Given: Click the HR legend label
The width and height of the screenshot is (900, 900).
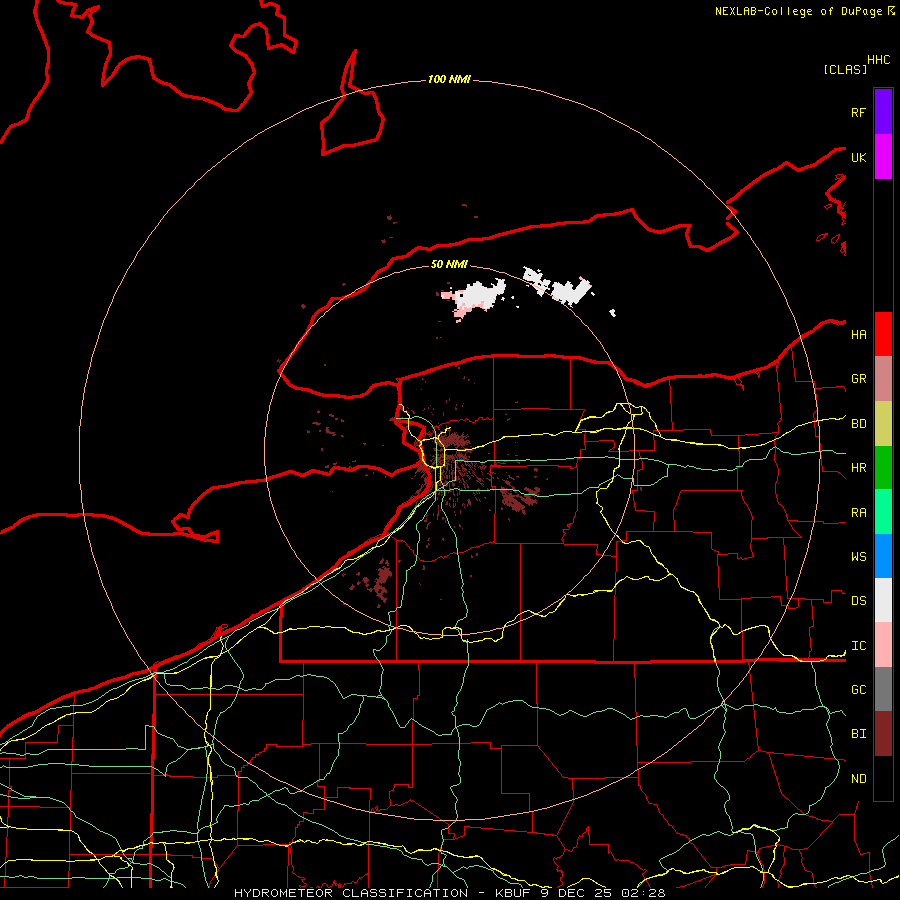Looking at the screenshot, I should [859, 468].
